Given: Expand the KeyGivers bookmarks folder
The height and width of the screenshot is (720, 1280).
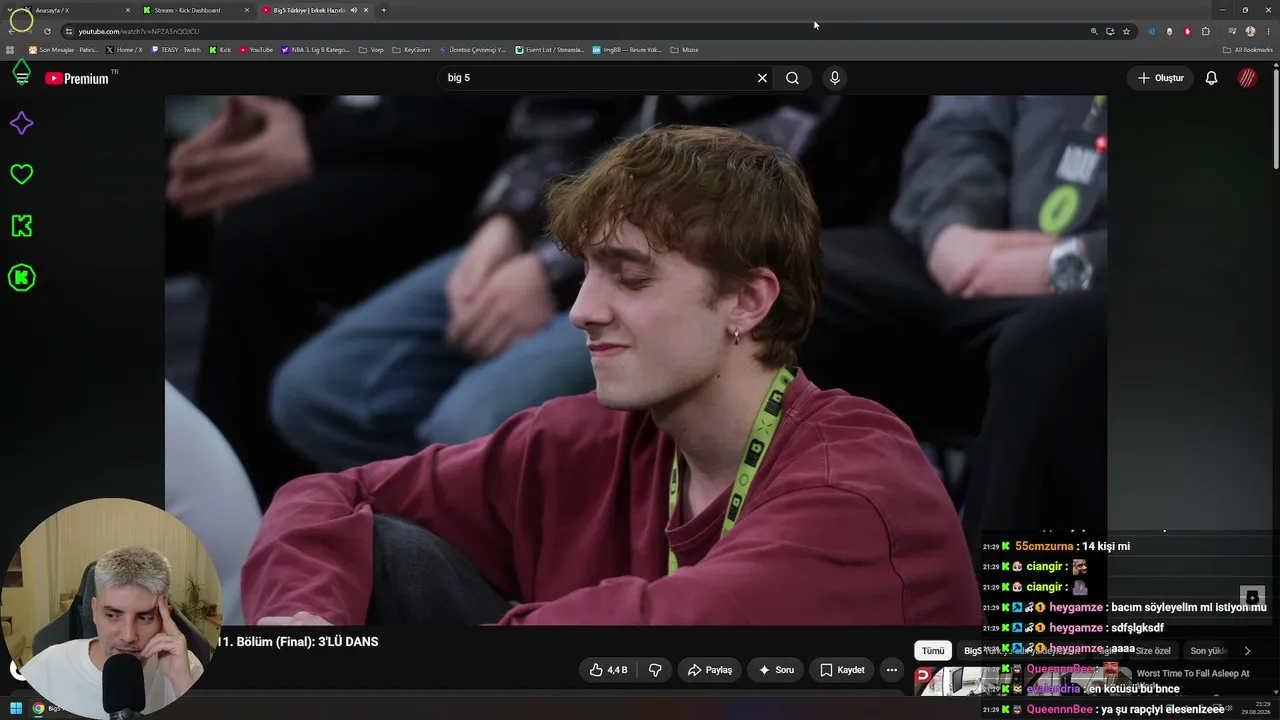Looking at the screenshot, I should click(x=411, y=50).
